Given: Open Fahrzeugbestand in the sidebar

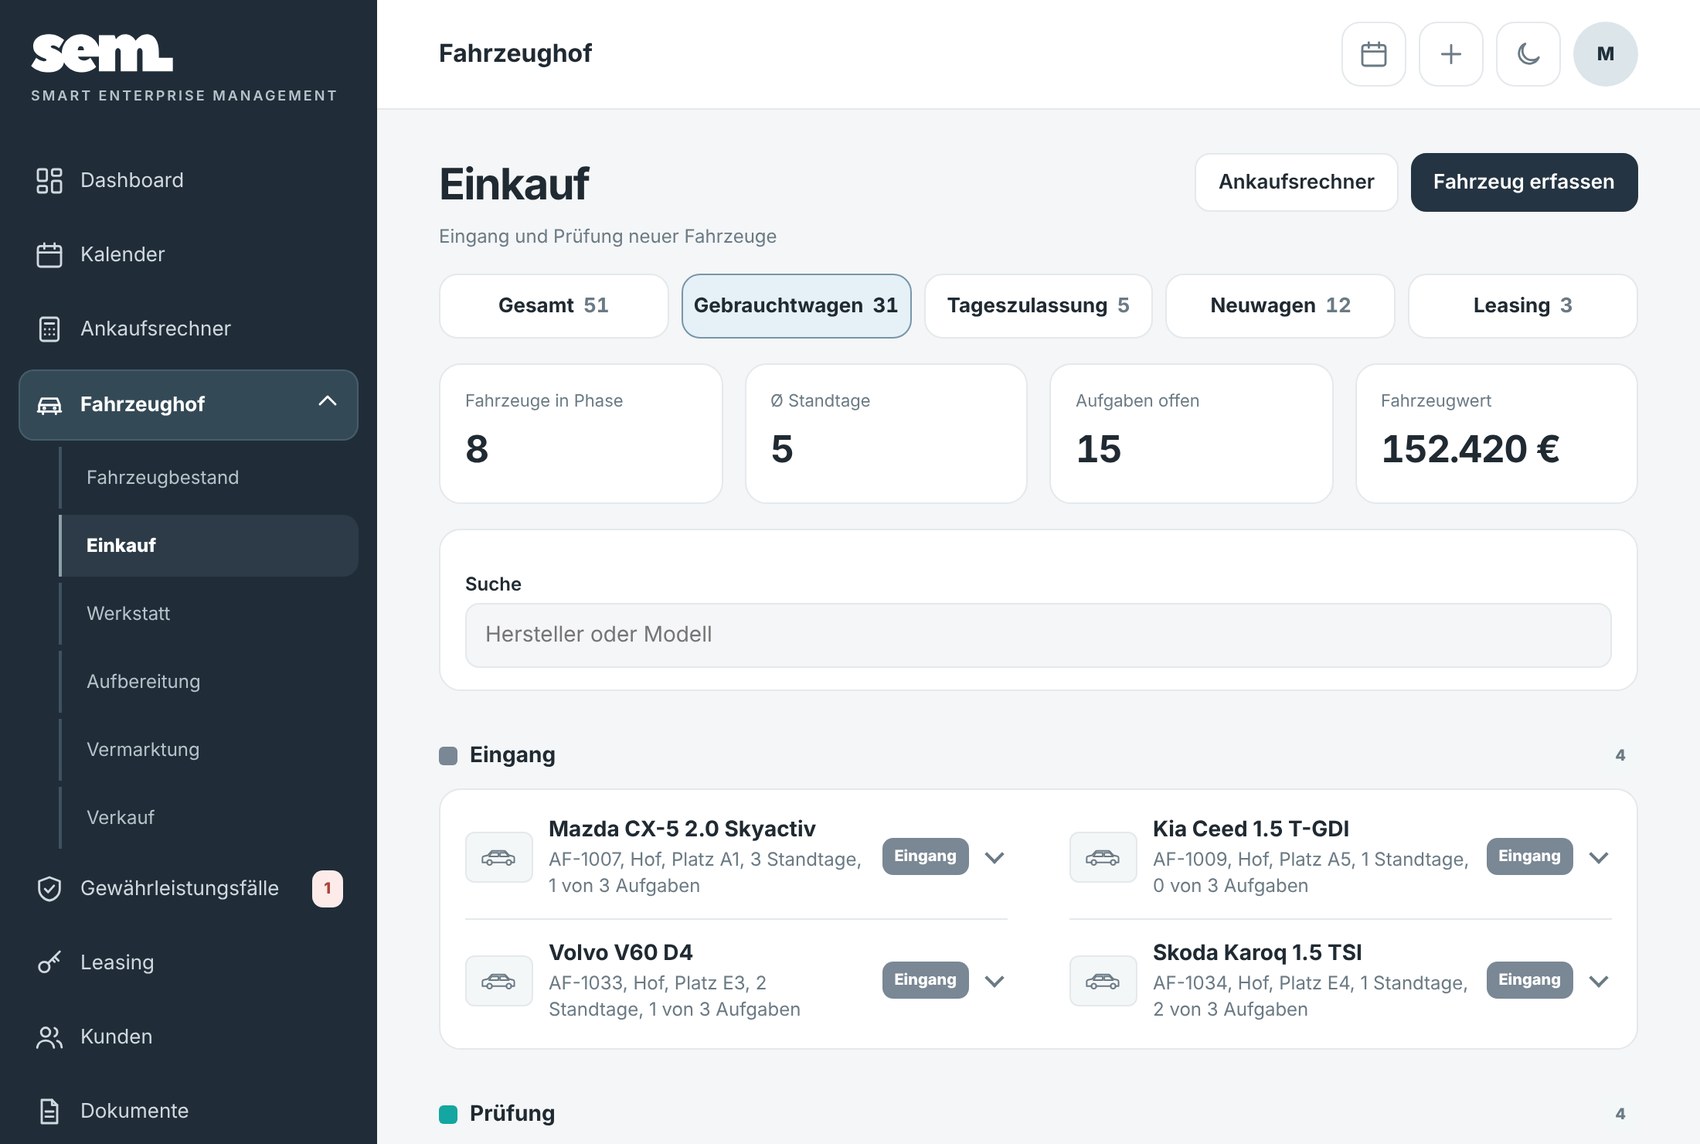Looking at the screenshot, I should (208, 478).
